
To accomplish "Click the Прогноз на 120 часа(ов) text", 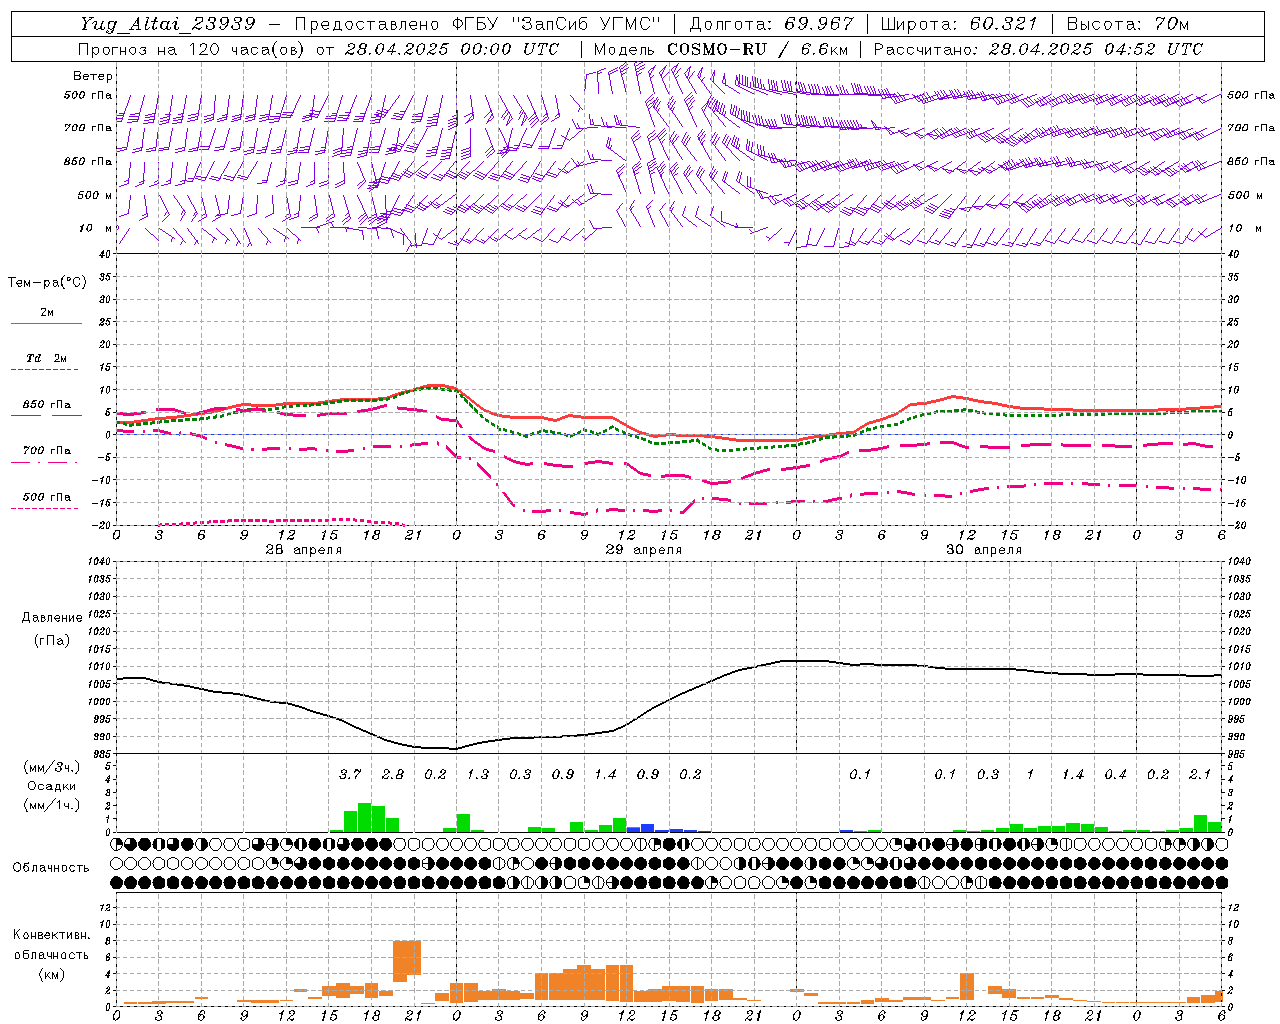I will coord(193,49).
